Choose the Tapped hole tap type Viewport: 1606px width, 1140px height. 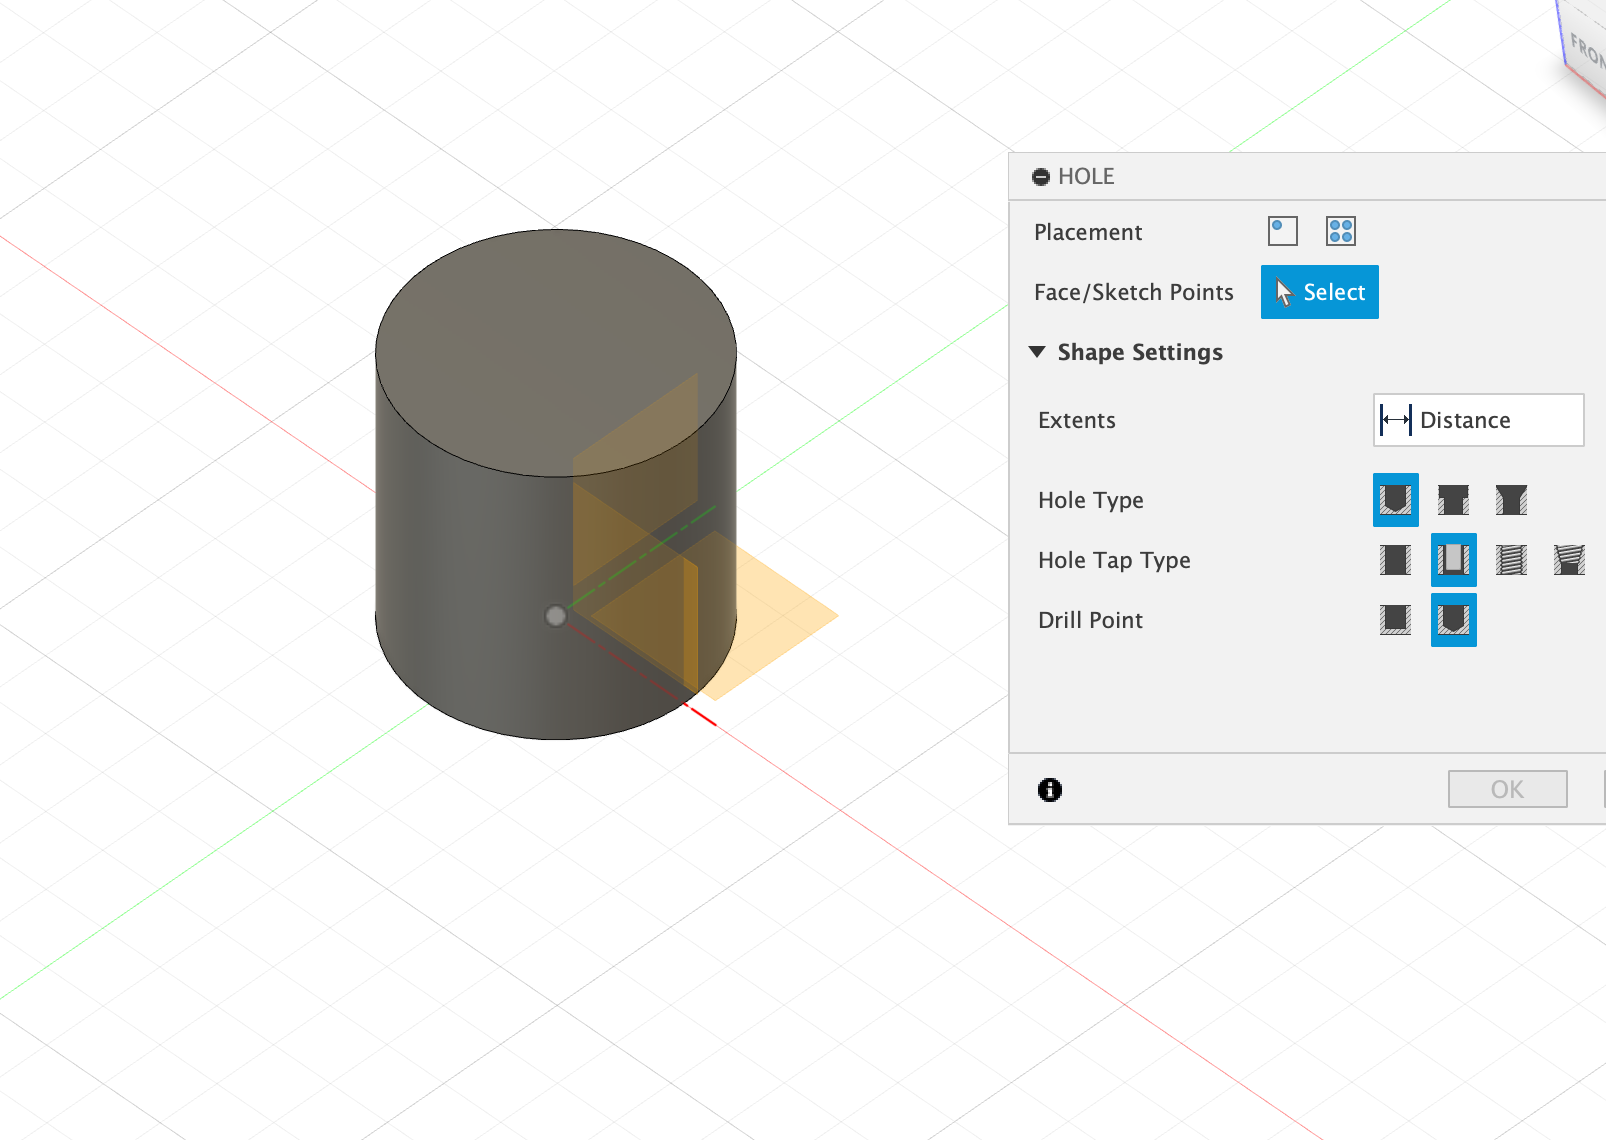tap(1511, 560)
